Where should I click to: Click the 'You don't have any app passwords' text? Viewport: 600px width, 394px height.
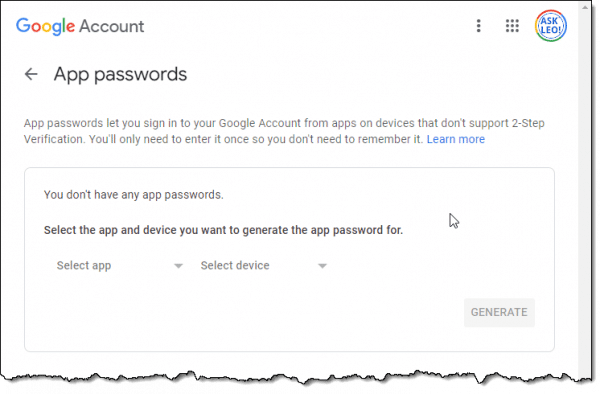(x=133, y=195)
